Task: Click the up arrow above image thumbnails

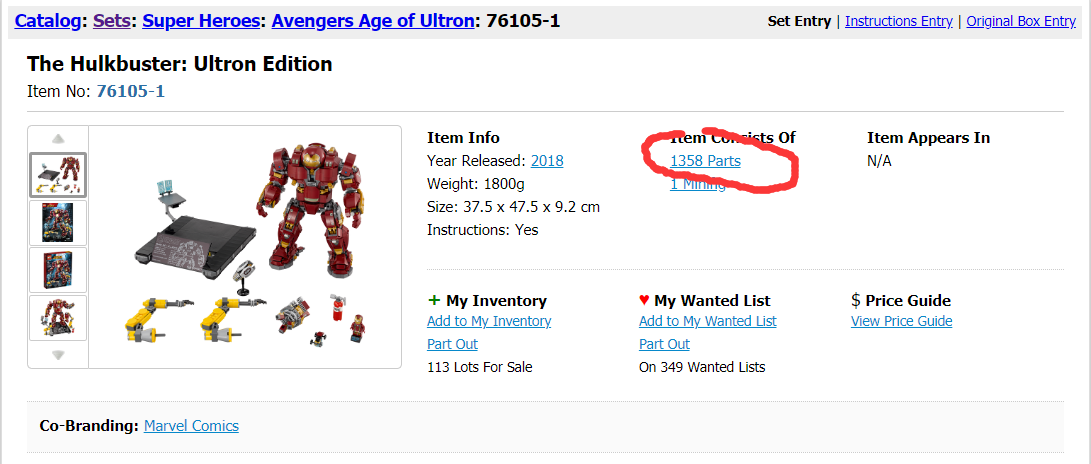Action: (x=58, y=138)
